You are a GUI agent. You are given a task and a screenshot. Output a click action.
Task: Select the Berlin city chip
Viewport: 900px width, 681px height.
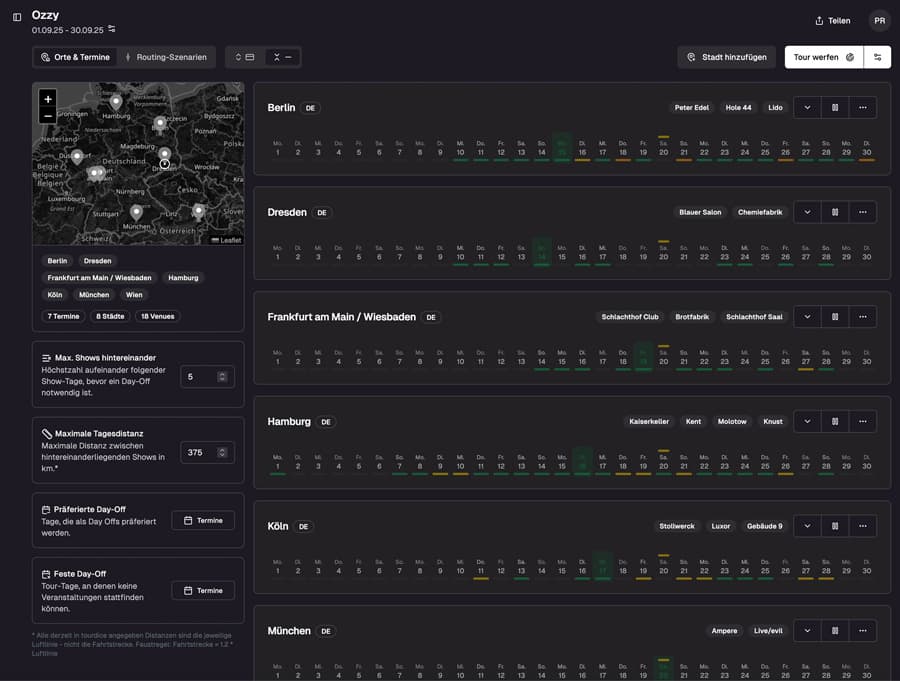[x=57, y=261]
